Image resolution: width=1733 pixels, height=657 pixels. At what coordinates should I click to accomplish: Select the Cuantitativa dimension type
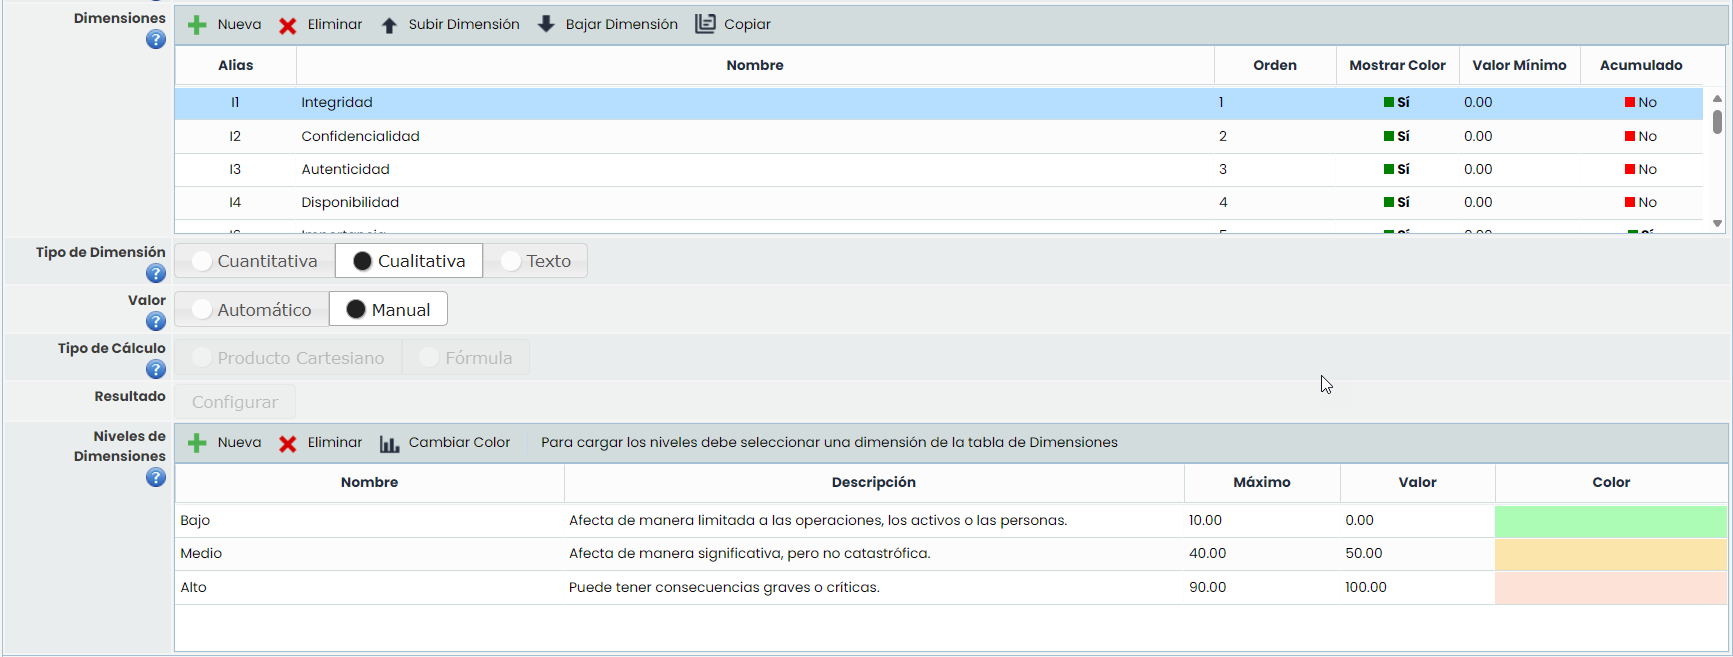click(x=255, y=261)
